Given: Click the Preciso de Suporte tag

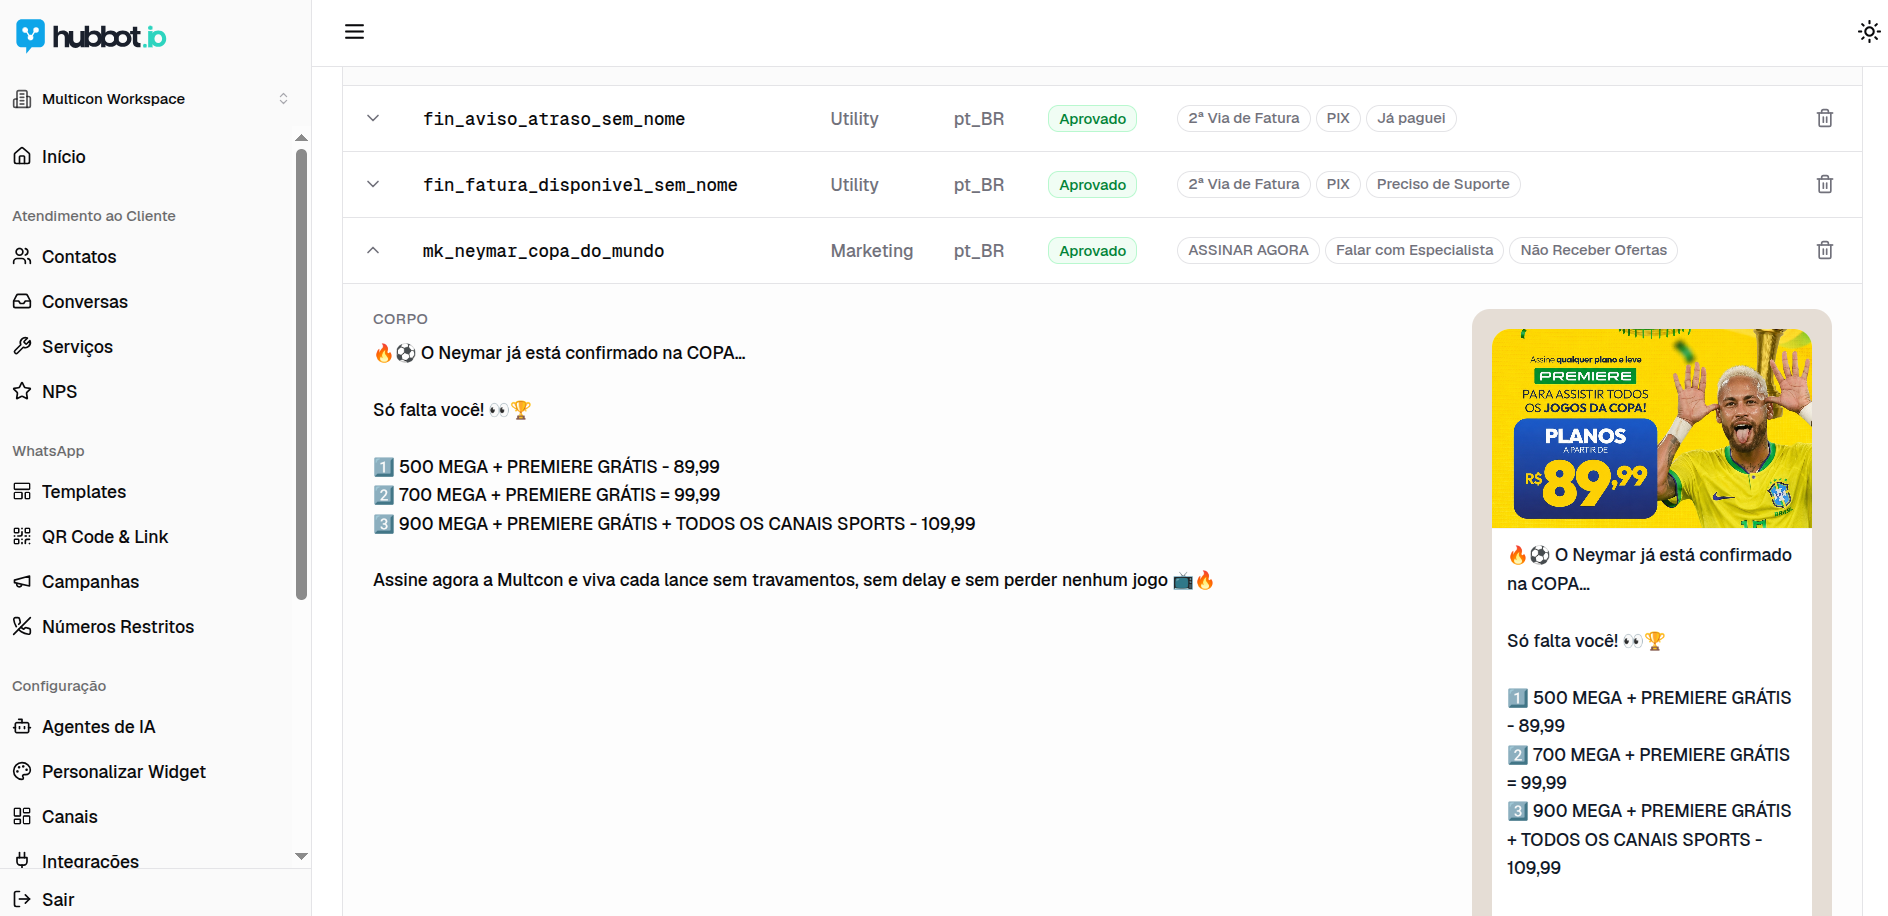Looking at the screenshot, I should [x=1443, y=184].
